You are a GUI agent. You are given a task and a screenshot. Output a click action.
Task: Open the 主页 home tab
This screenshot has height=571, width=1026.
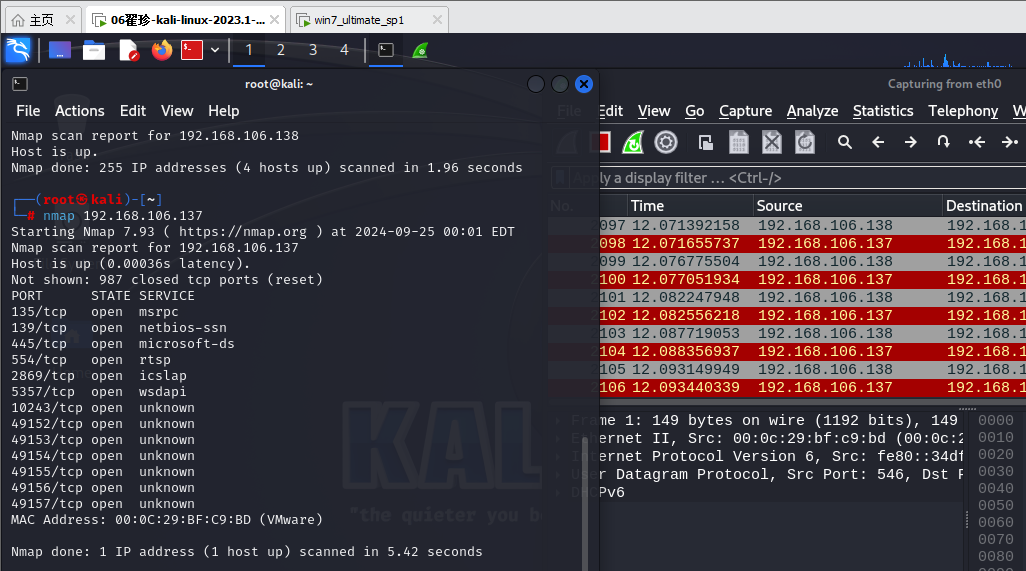(x=42, y=20)
